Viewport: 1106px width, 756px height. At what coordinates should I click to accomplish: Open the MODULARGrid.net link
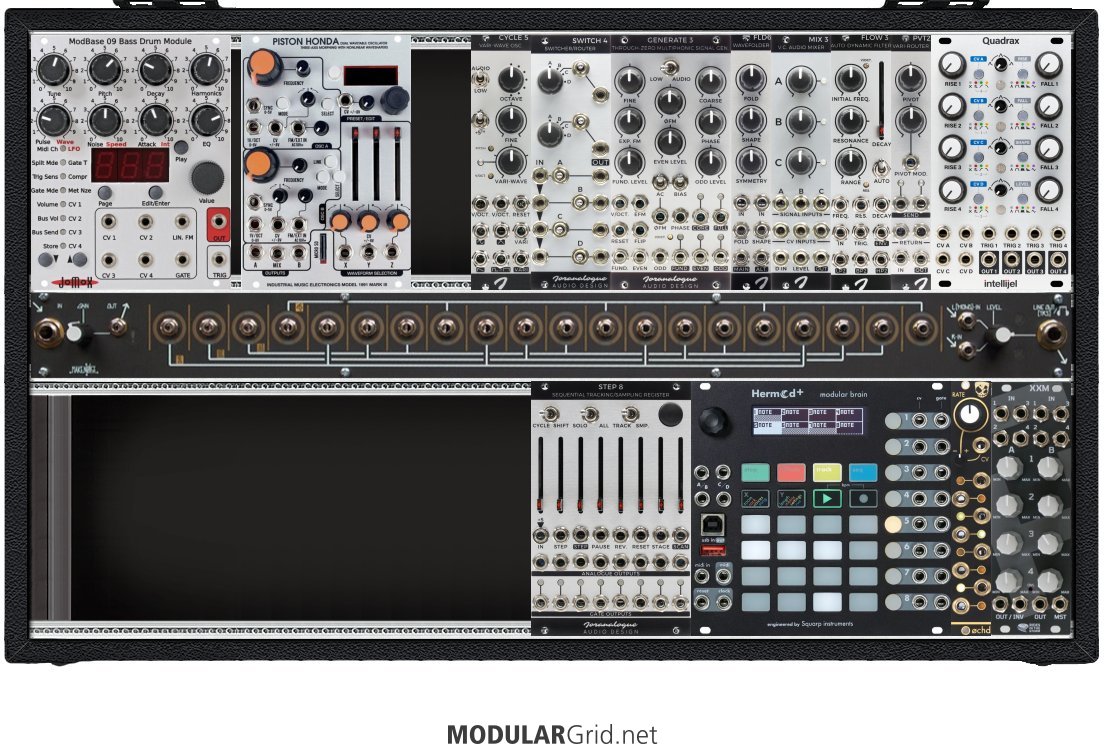(552, 735)
